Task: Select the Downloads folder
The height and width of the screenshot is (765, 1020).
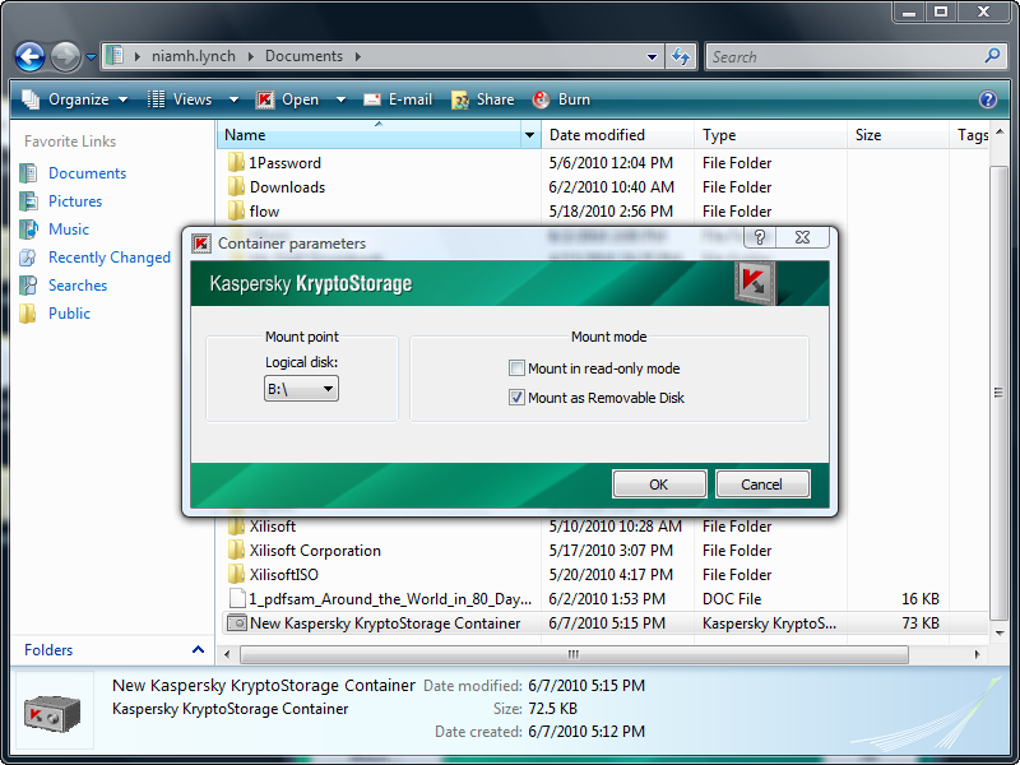Action: pos(288,187)
